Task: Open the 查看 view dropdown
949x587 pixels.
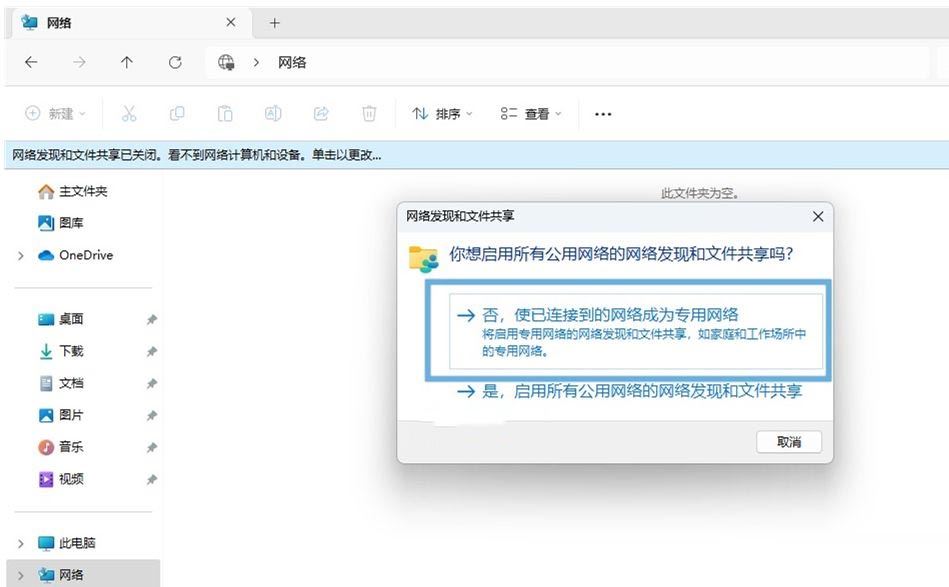Action: (531, 114)
